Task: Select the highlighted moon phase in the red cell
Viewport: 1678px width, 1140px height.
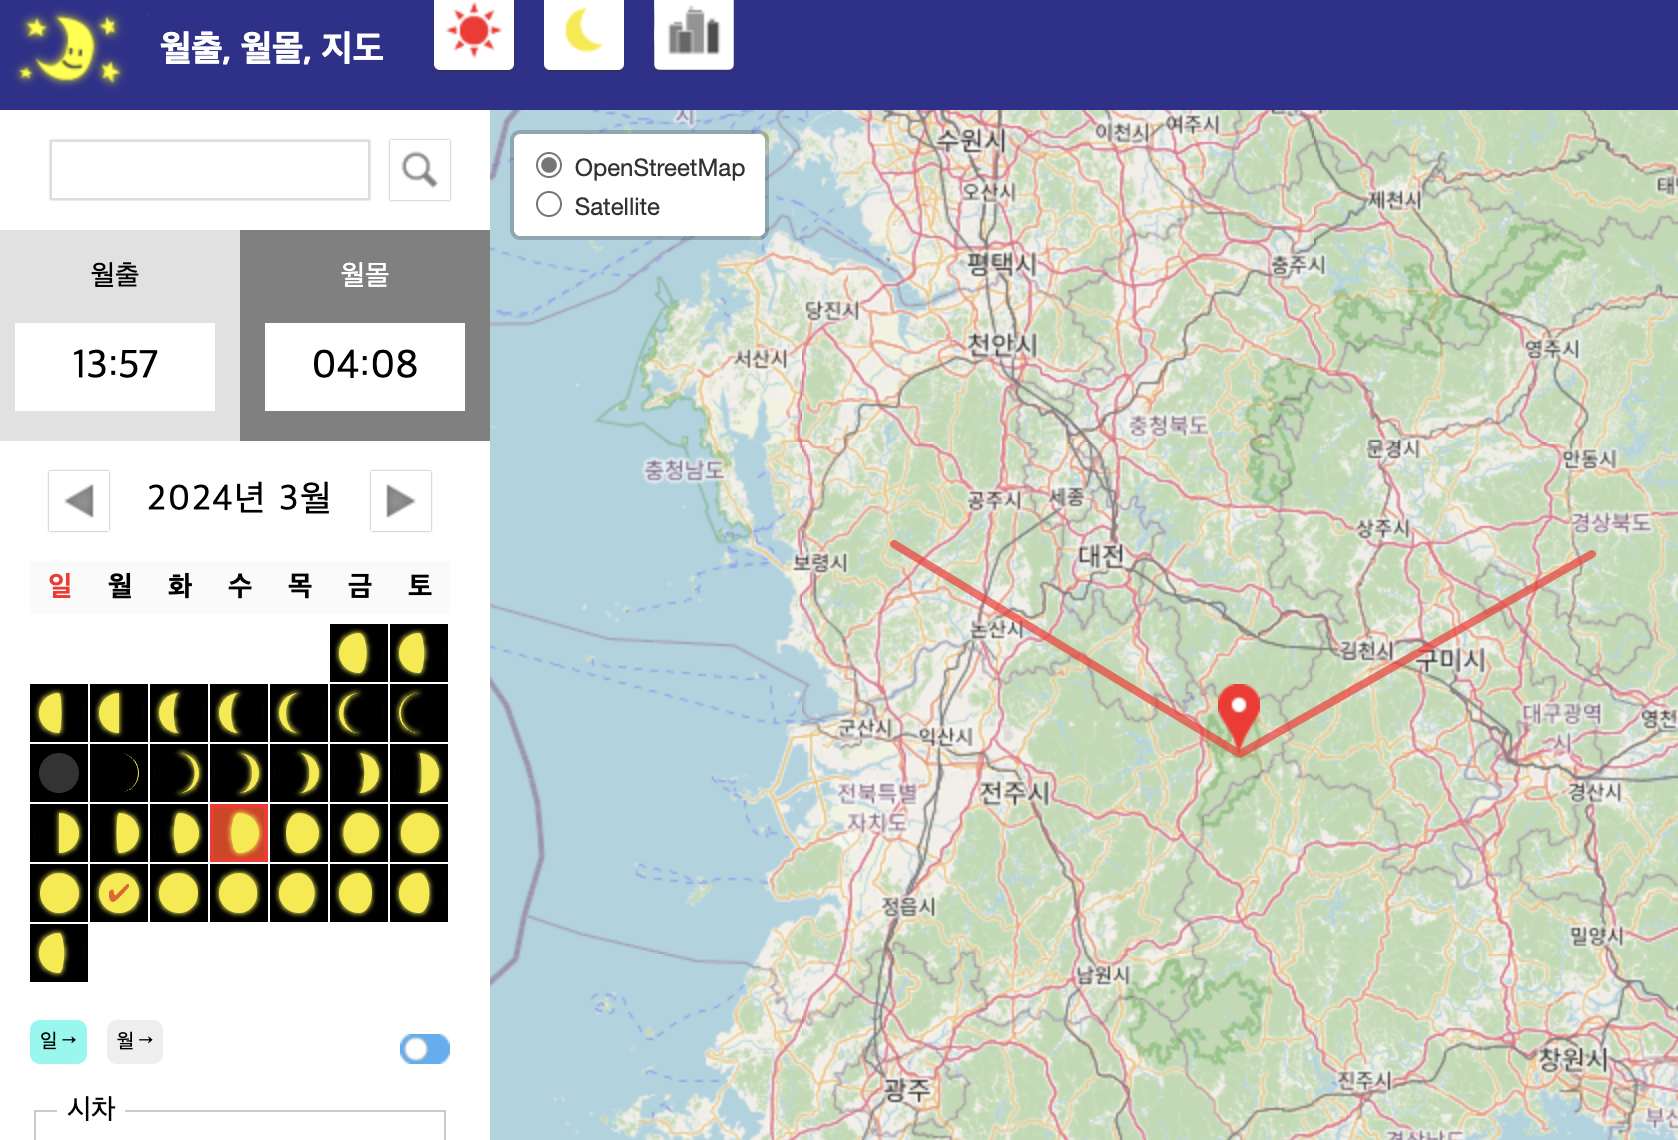Action: 238,832
